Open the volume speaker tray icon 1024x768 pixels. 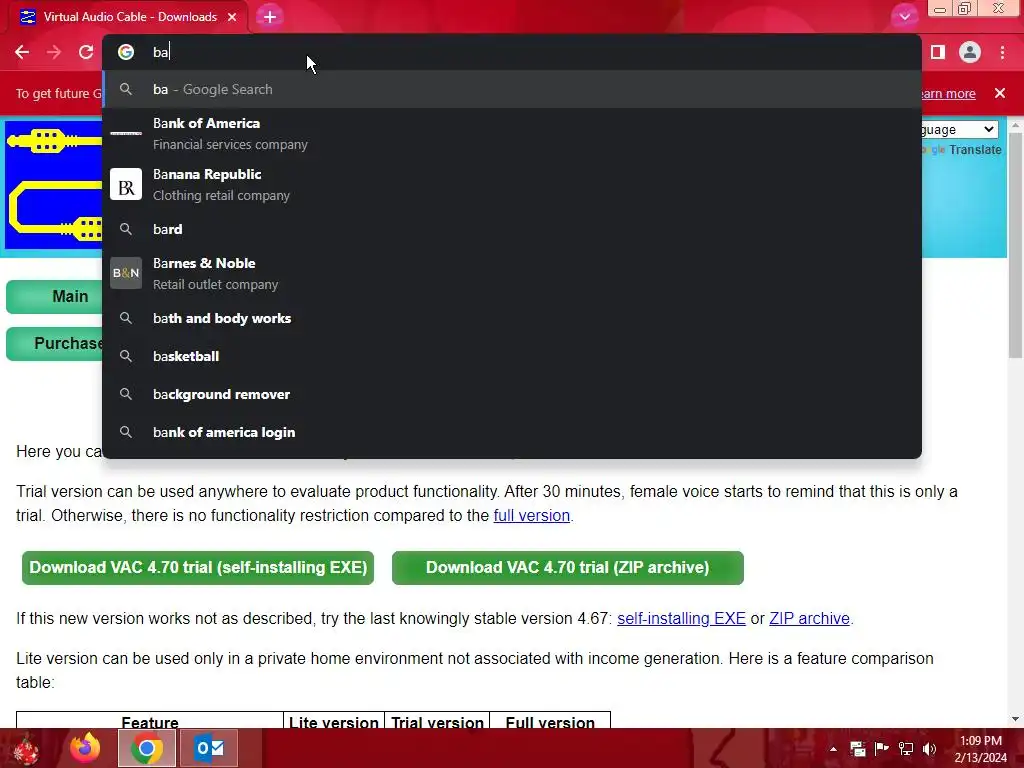pos(930,749)
